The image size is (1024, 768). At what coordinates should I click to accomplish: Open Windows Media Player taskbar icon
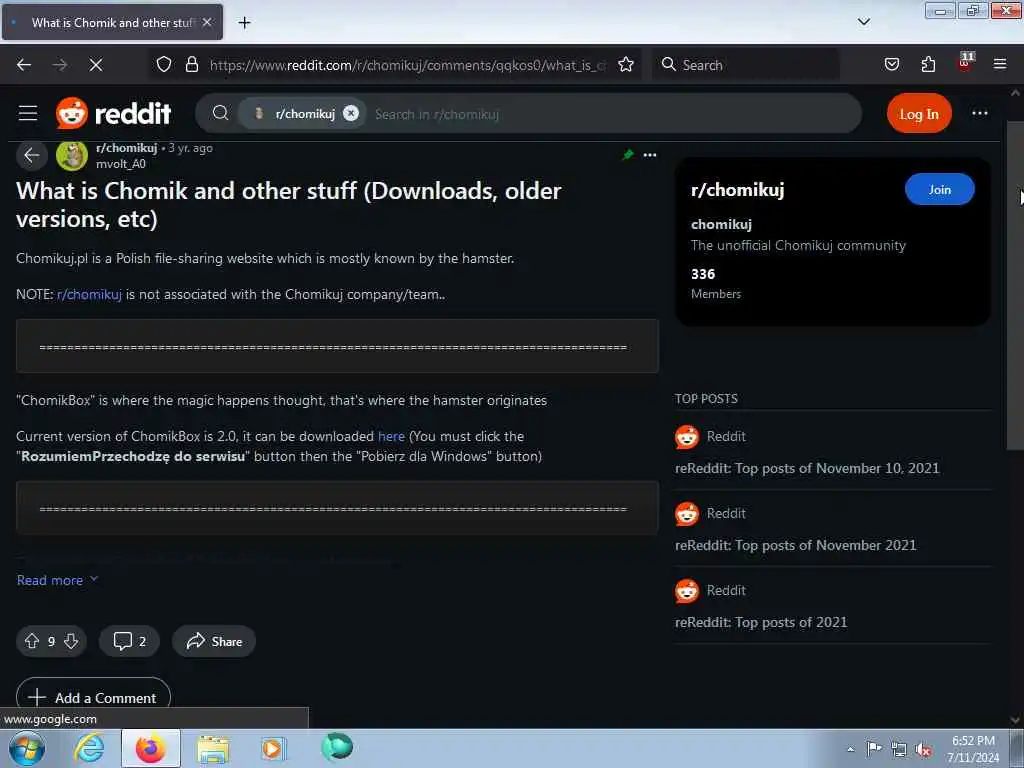tap(273, 748)
